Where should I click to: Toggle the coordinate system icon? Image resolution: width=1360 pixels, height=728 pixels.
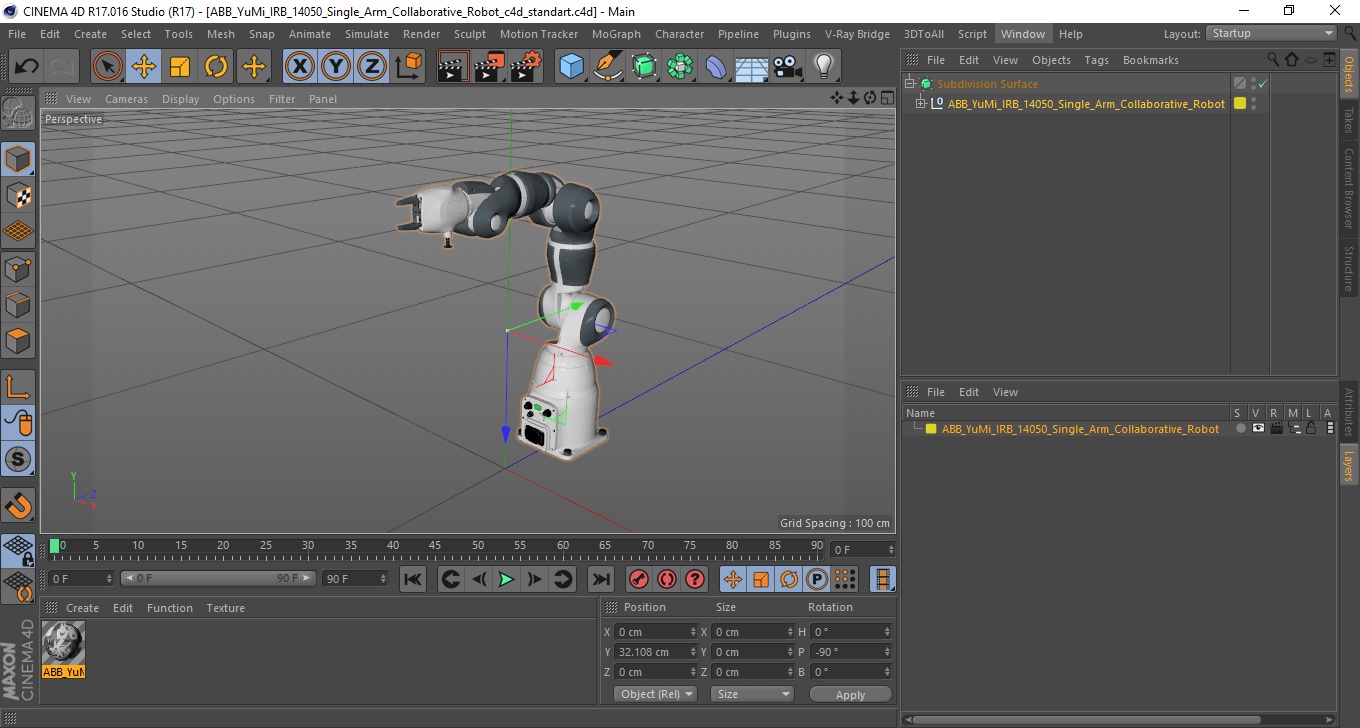click(x=408, y=67)
